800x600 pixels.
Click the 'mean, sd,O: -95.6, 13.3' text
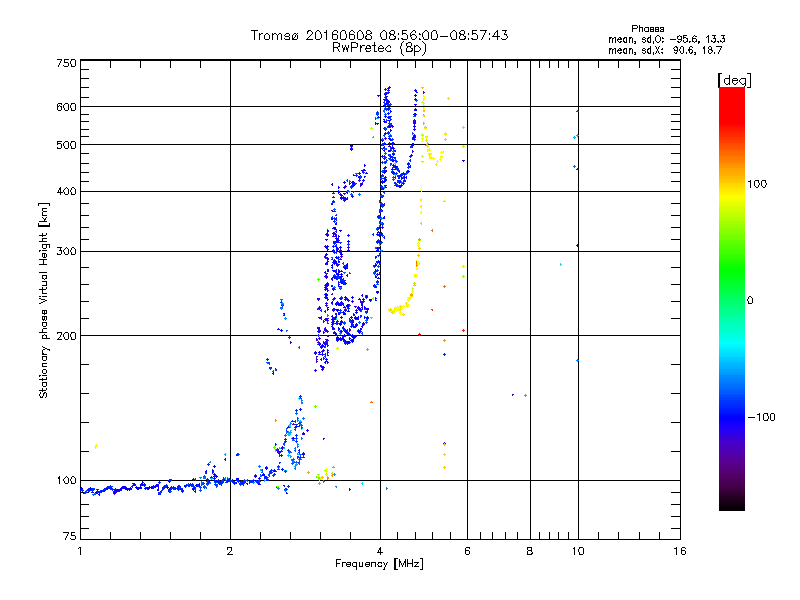click(x=666, y=39)
